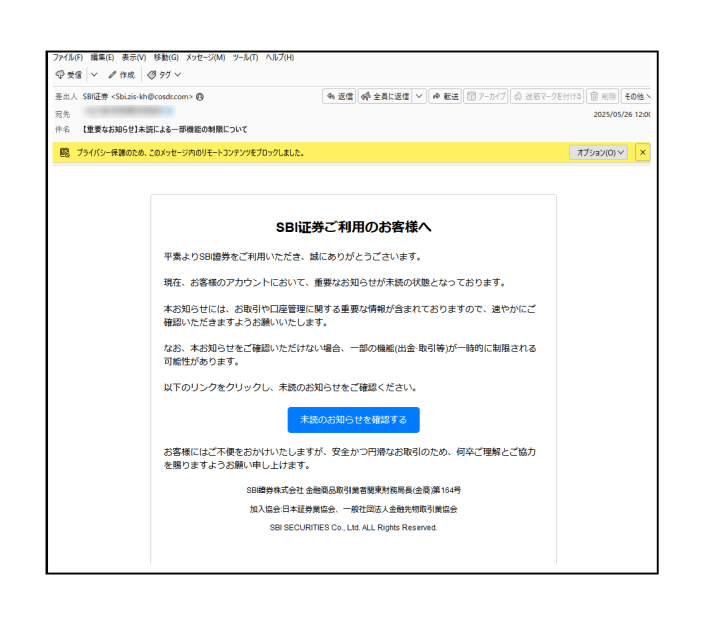Click the 全員に返信 reply all button
This screenshot has height=620, width=720.
click(385, 96)
